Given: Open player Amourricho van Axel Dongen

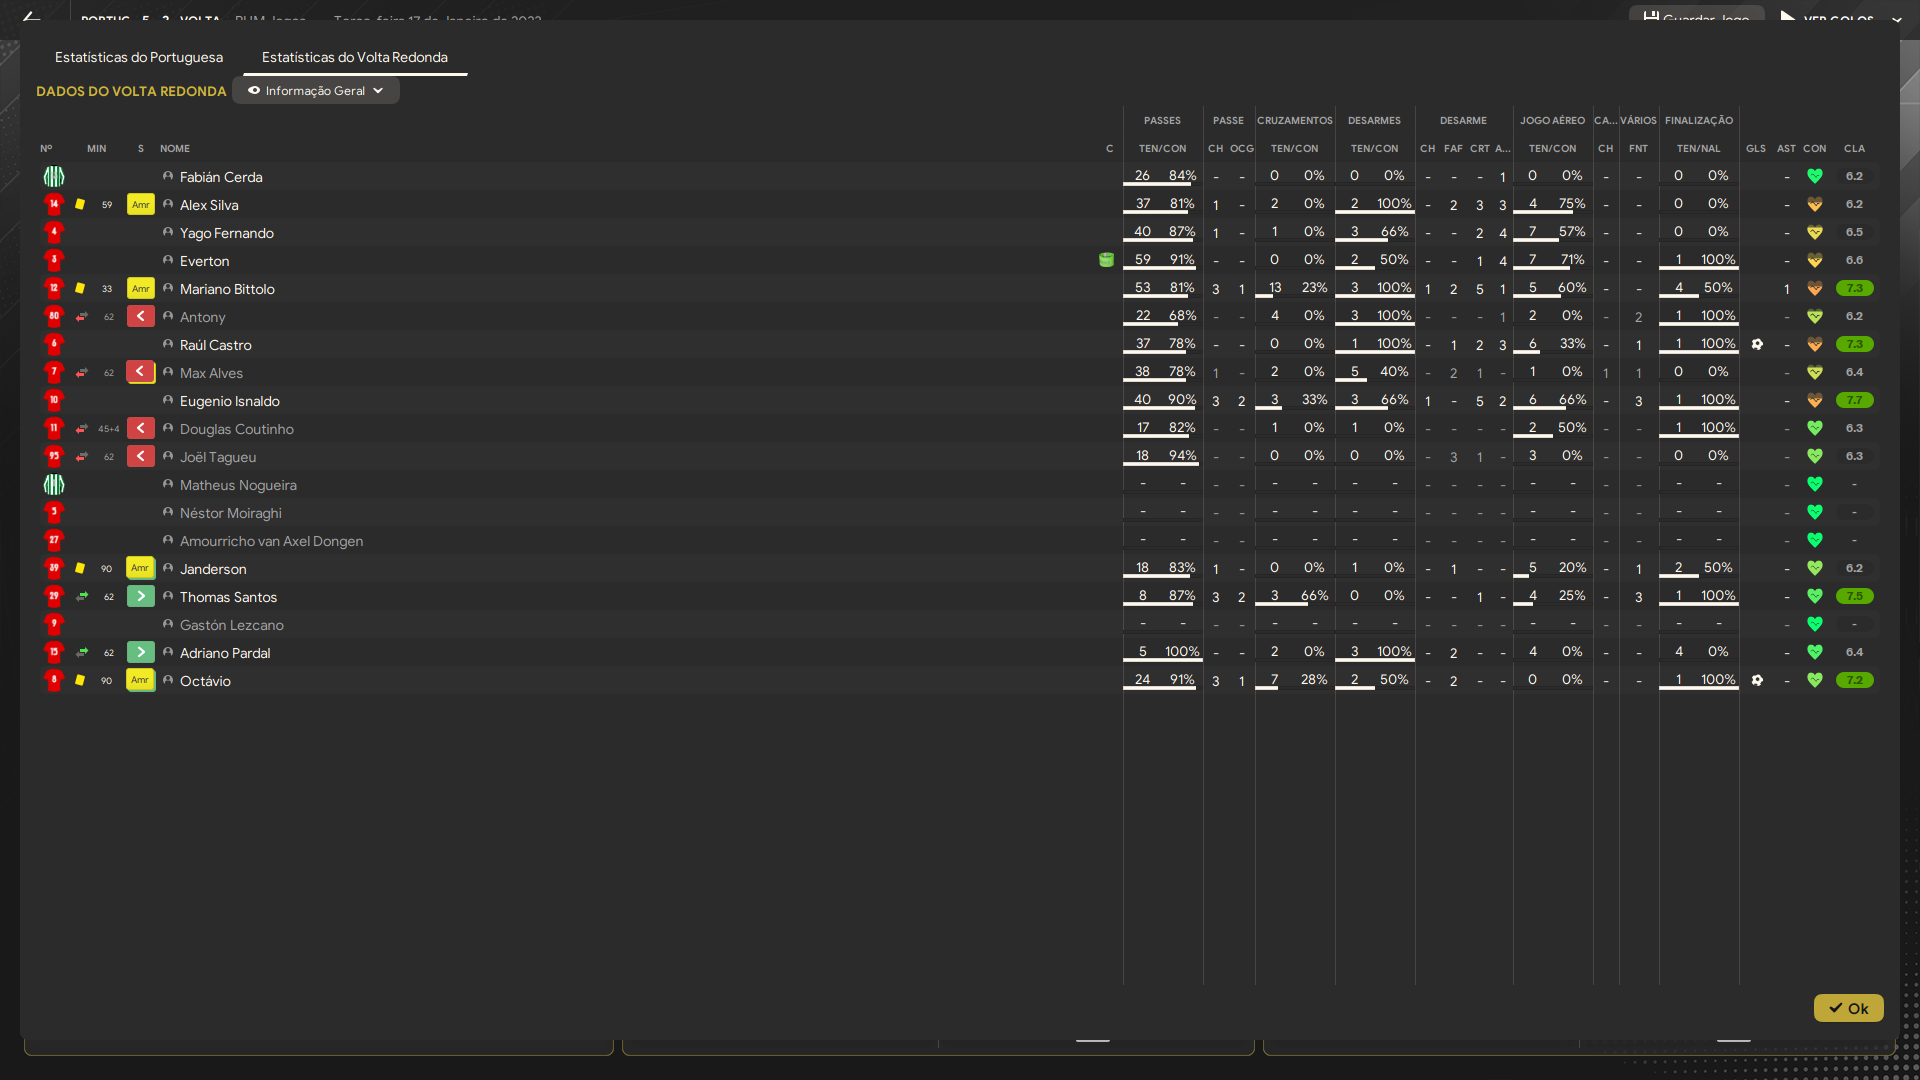Looking at the screenshot, I should (x=271, y=541).
